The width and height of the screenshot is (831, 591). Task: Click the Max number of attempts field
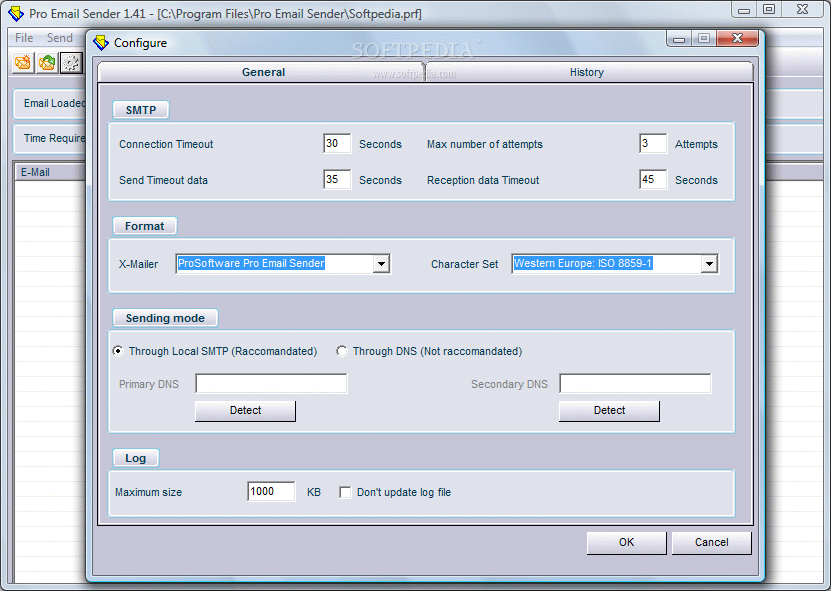653,144
